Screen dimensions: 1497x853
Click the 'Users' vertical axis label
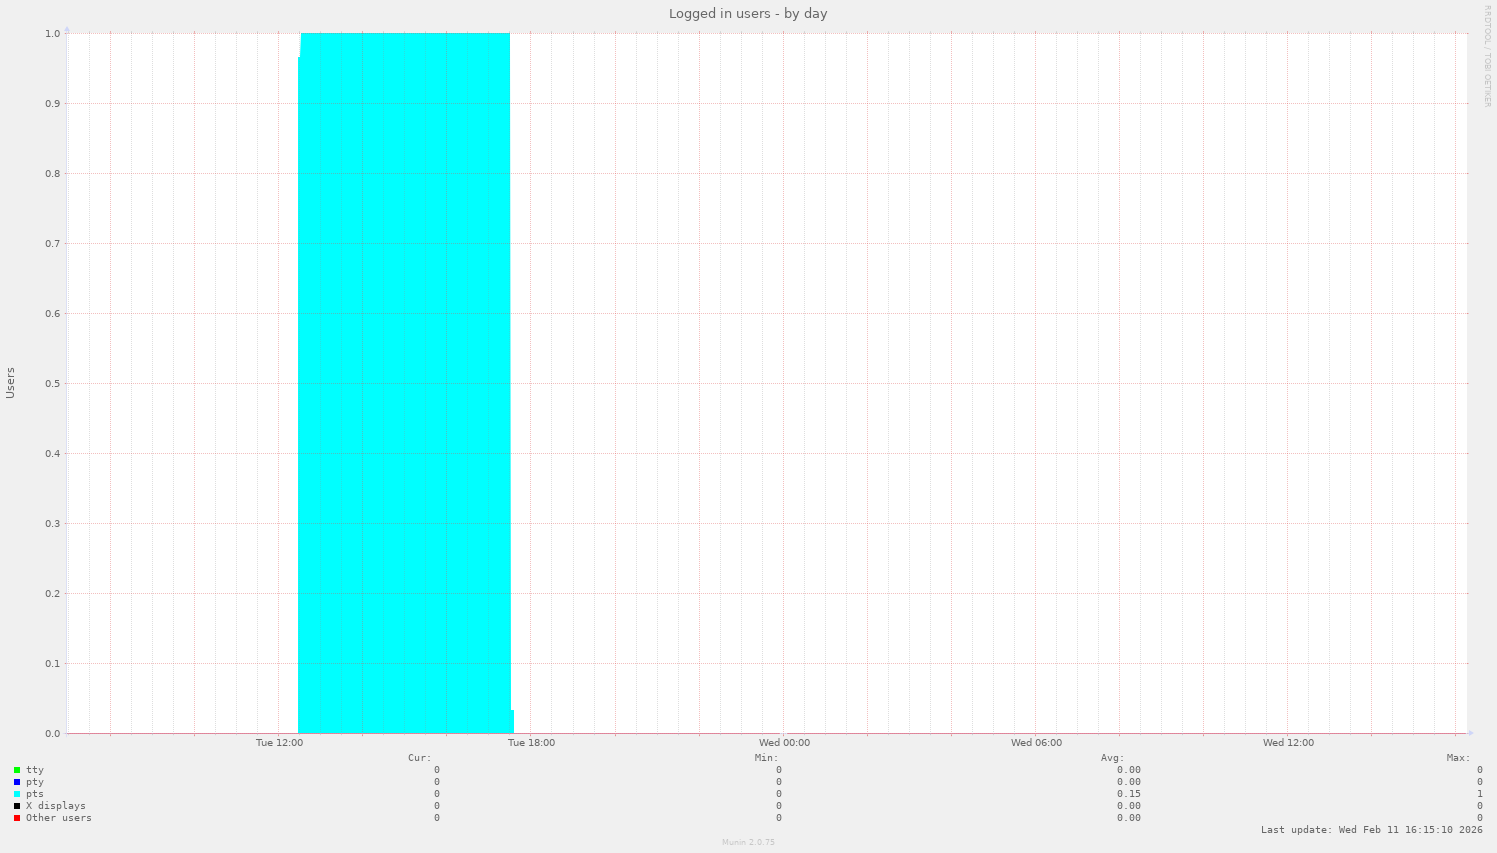point(11,383)
